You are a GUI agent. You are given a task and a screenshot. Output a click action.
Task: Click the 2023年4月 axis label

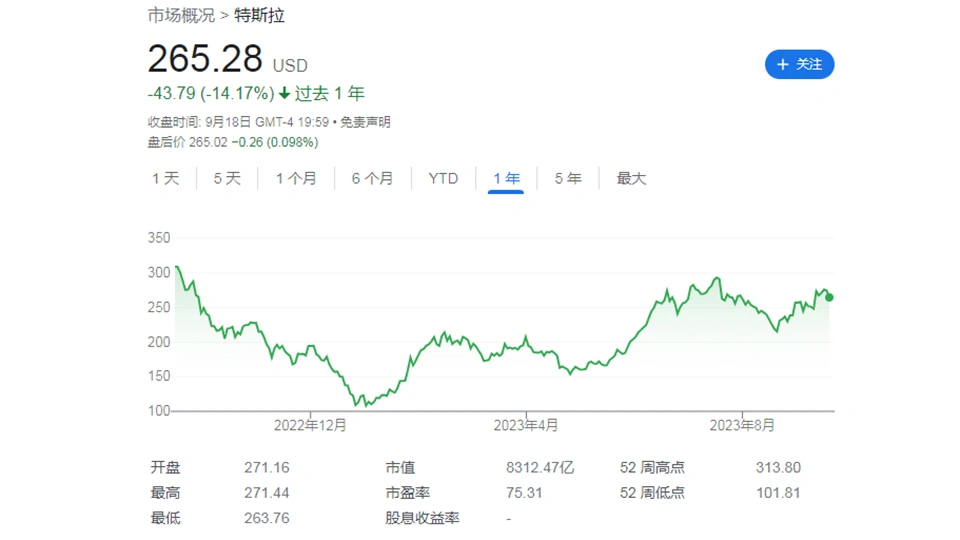pyautogui.click(x=526, y=426)
